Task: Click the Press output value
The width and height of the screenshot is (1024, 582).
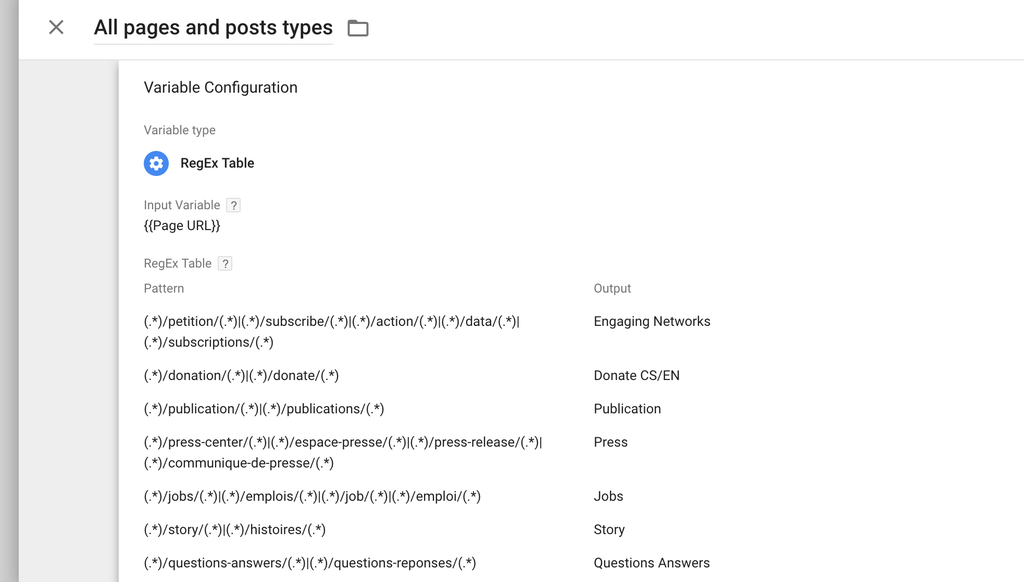Action: (611, 442)
